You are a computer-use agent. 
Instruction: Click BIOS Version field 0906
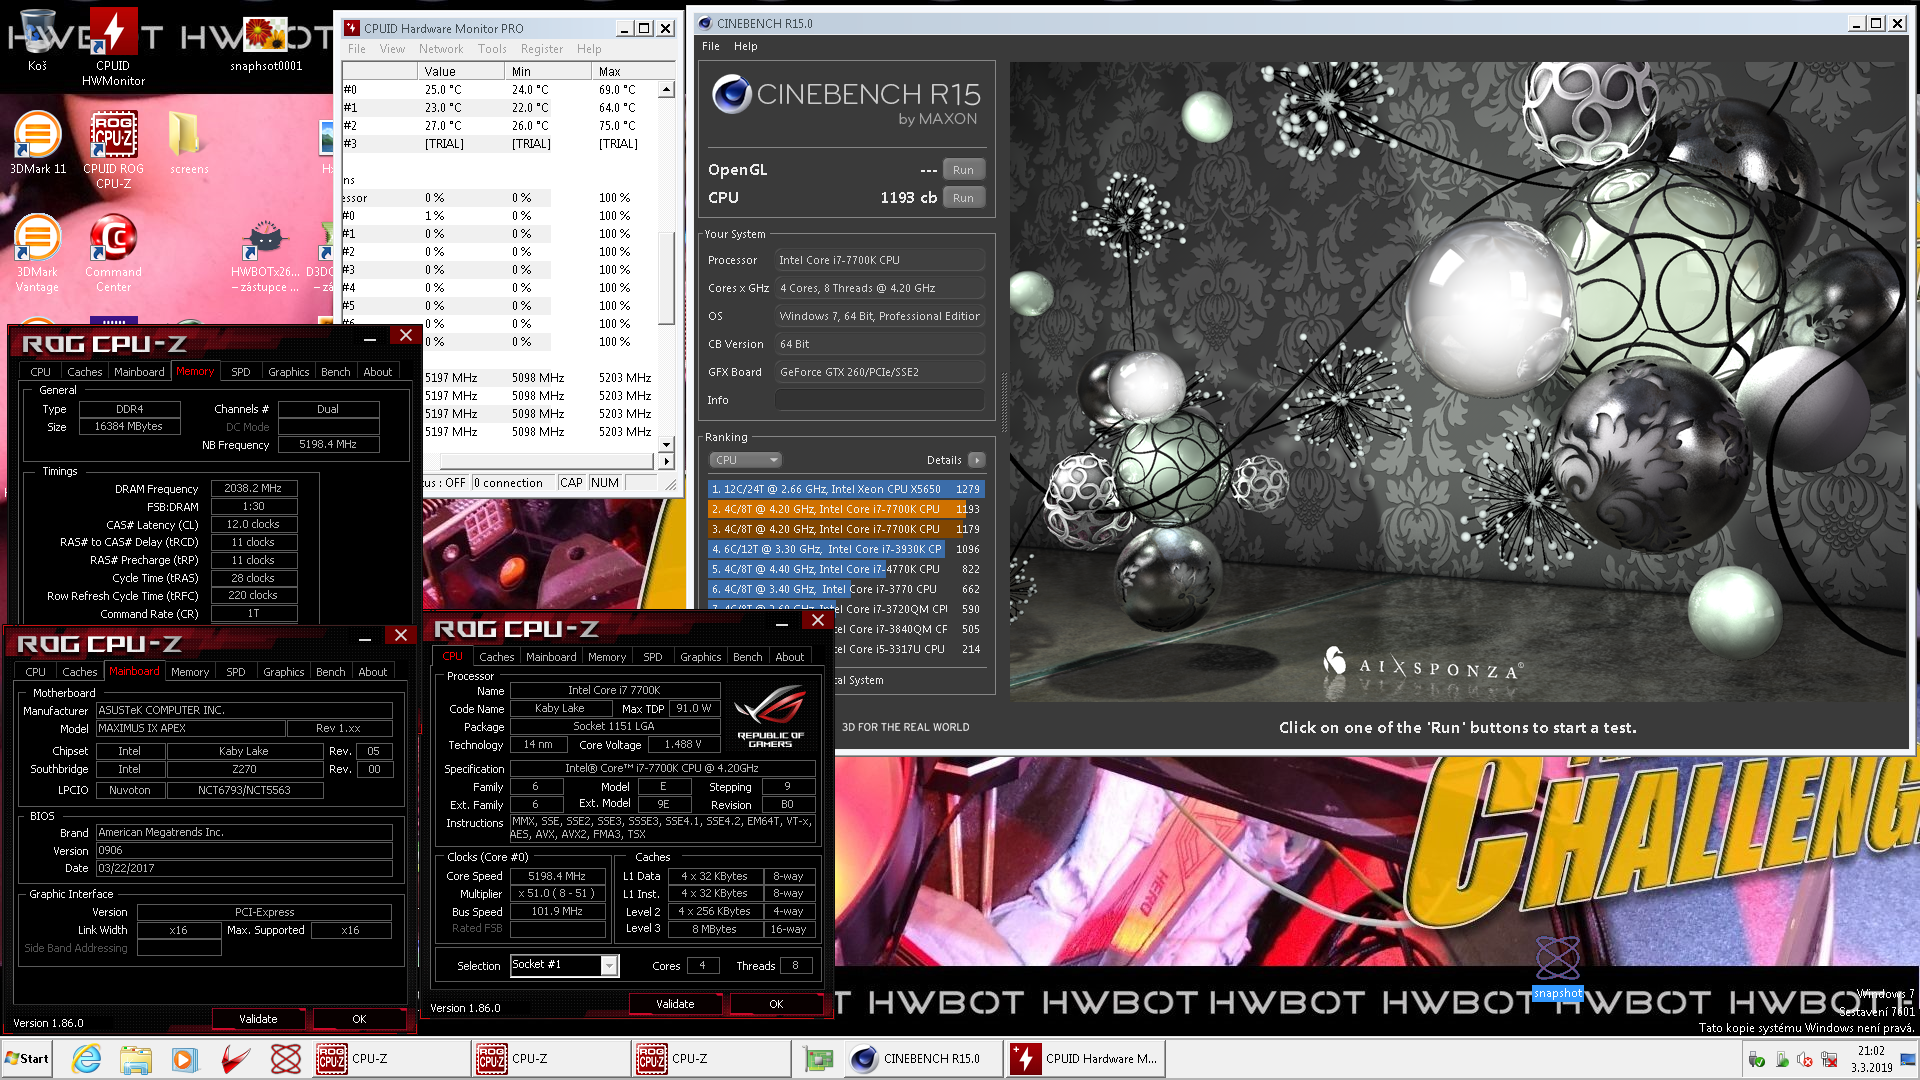point(244,851)
